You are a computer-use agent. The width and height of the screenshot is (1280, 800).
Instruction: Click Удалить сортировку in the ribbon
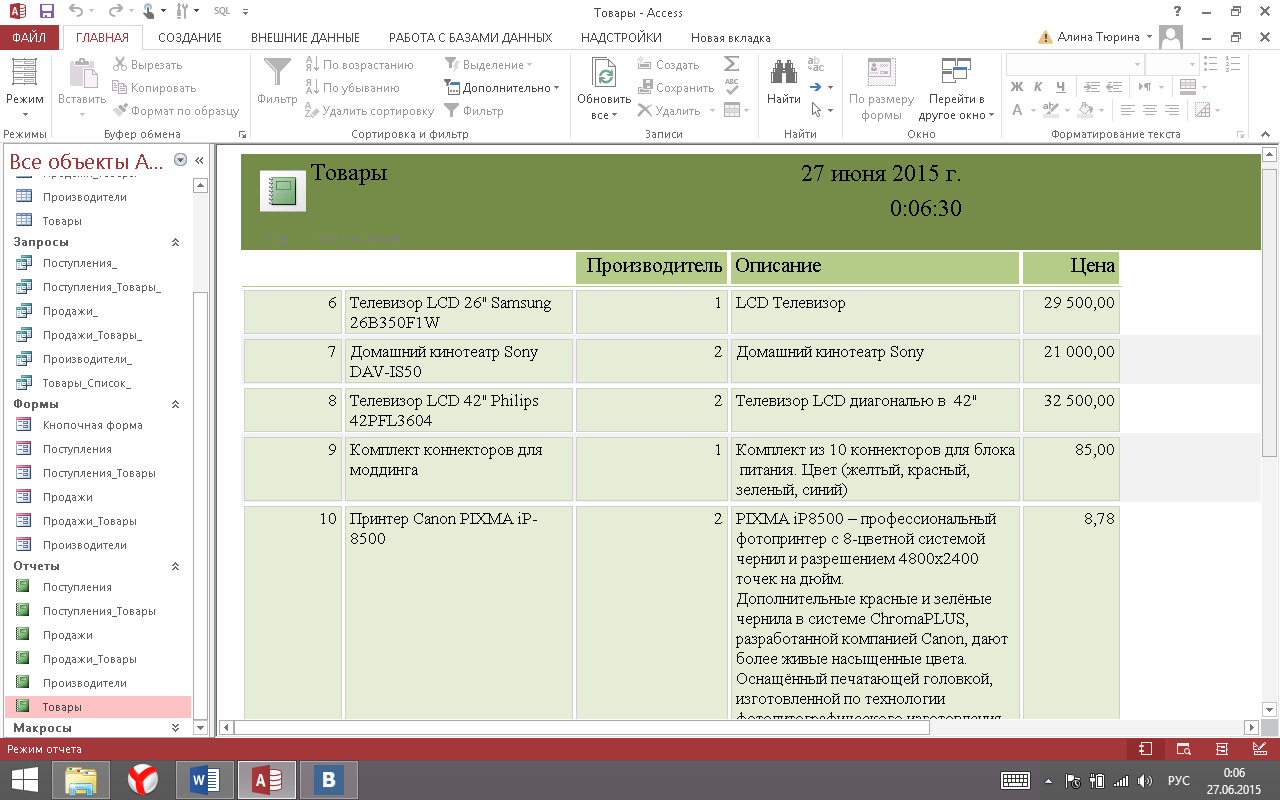tap(369, 111)
